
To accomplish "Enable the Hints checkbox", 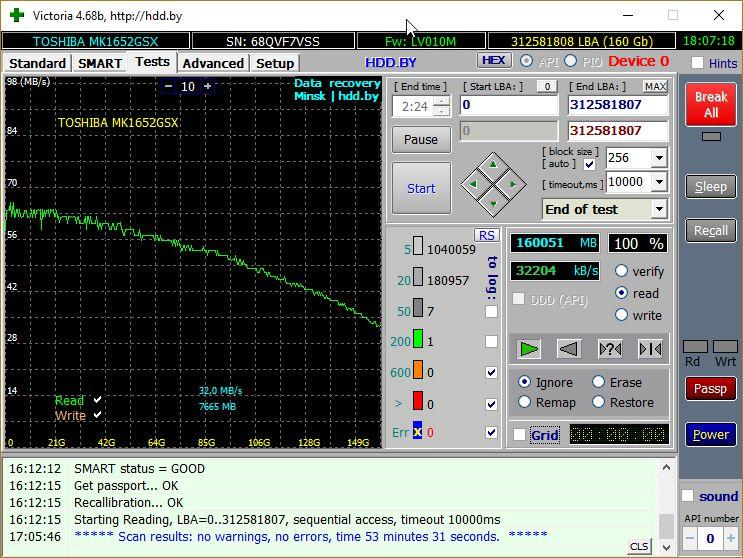I will point(697,63).
